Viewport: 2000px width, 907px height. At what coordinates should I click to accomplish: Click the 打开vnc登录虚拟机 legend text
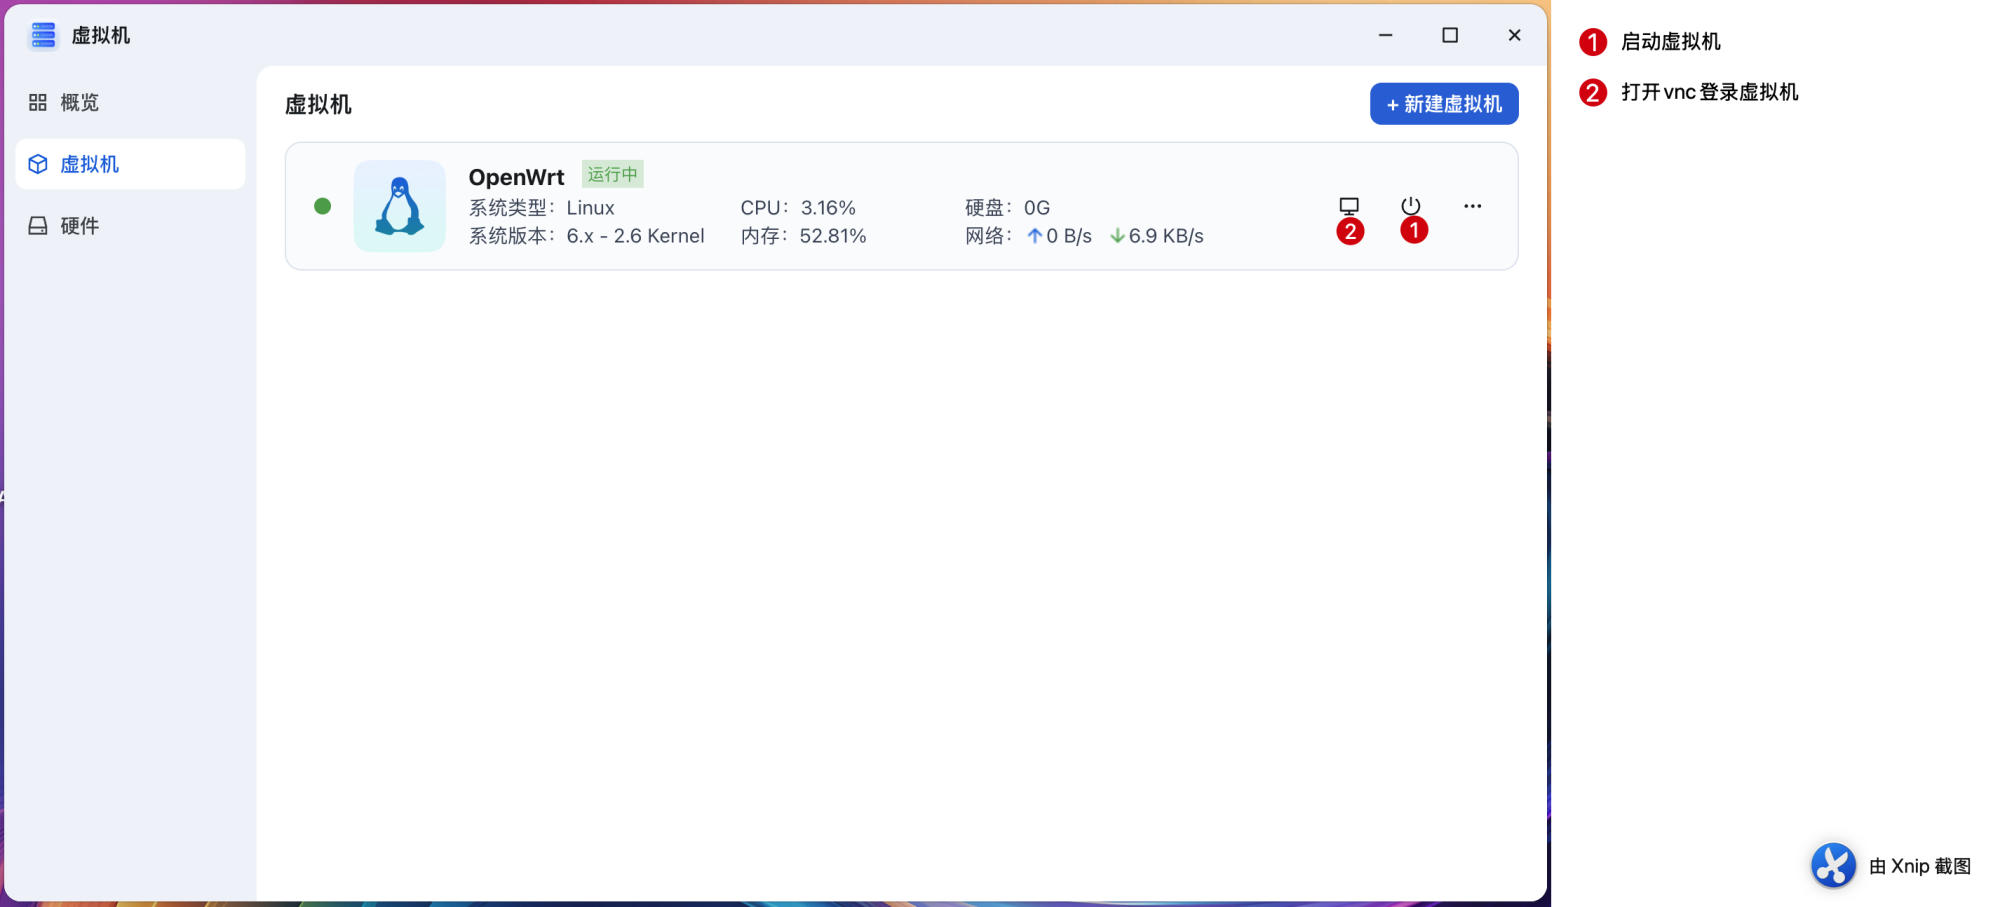[x=1709, y=93]
